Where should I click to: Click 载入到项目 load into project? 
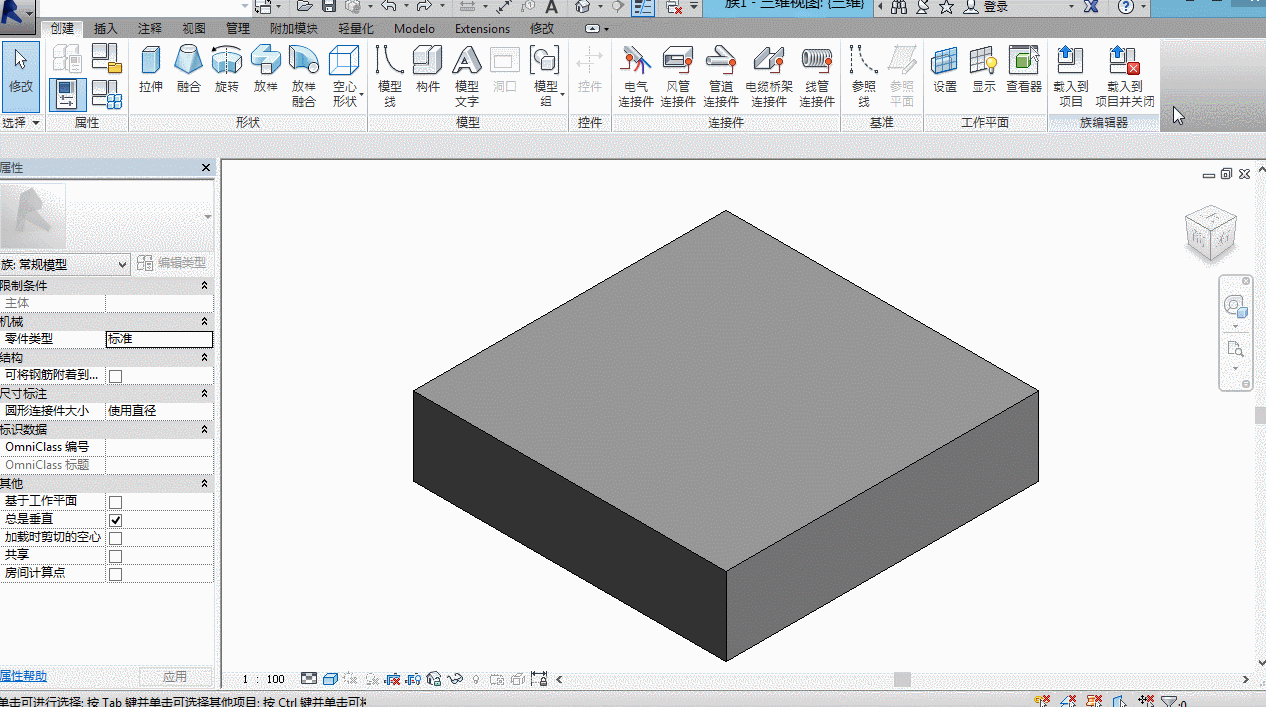[x=1071, y=76]
